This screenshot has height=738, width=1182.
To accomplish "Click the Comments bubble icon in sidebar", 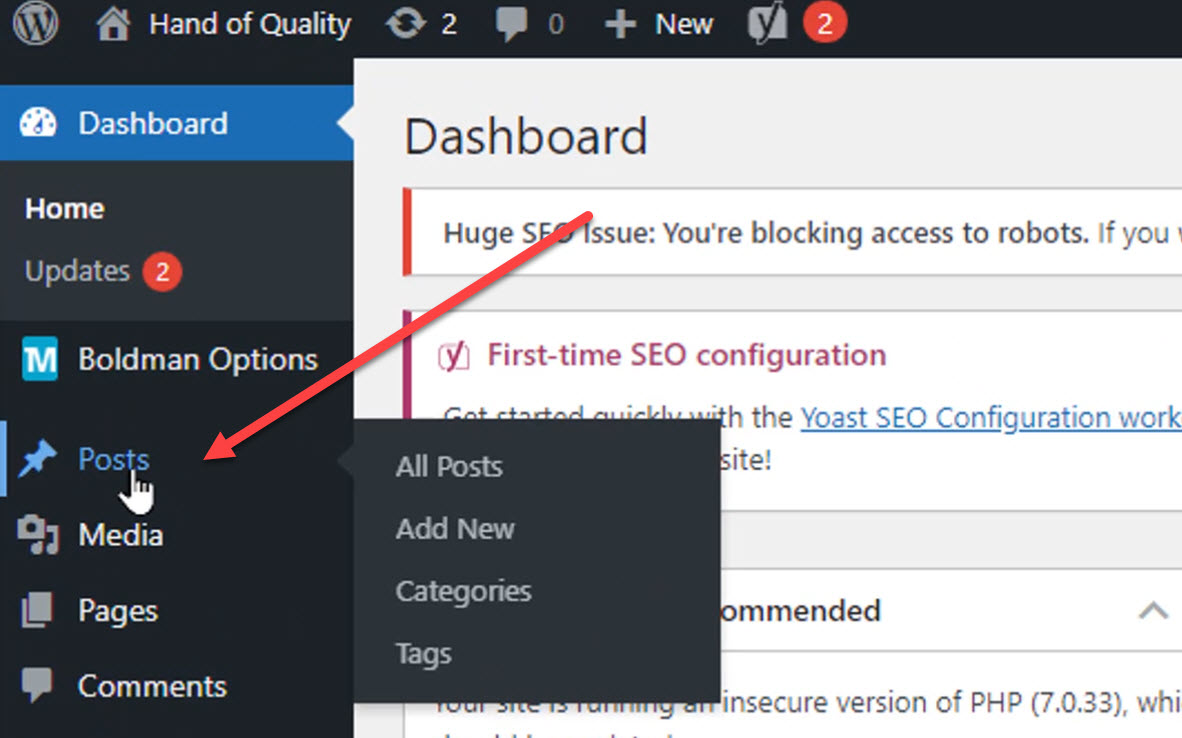I will (37, 684).
